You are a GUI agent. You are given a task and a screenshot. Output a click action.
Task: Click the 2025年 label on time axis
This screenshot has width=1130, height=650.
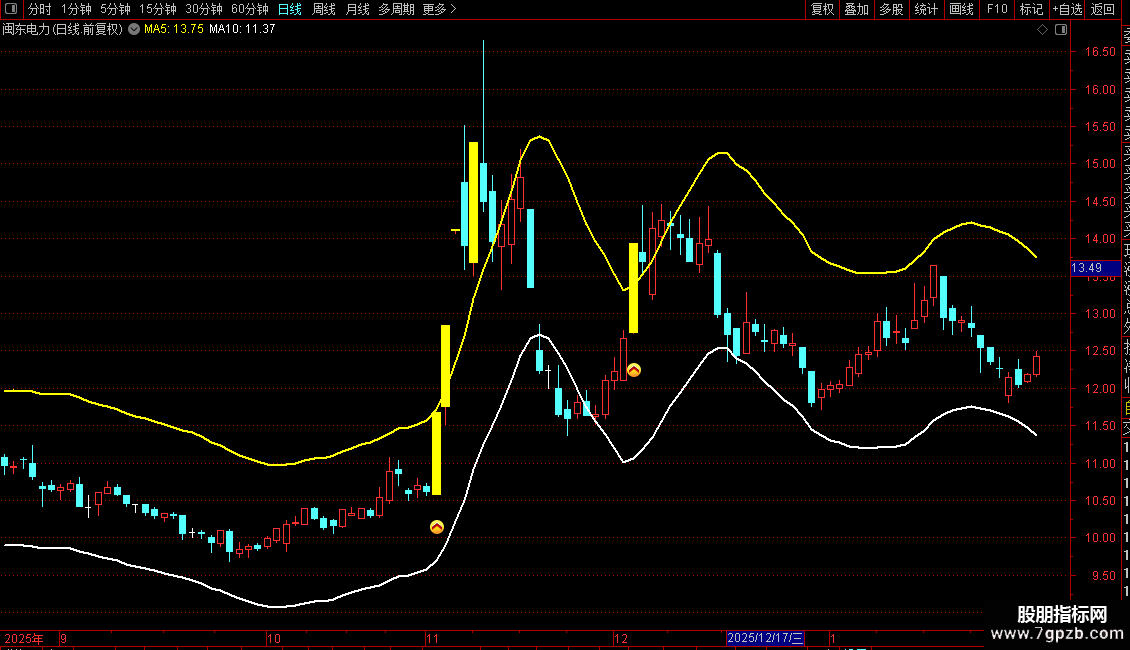coord(24,638)
